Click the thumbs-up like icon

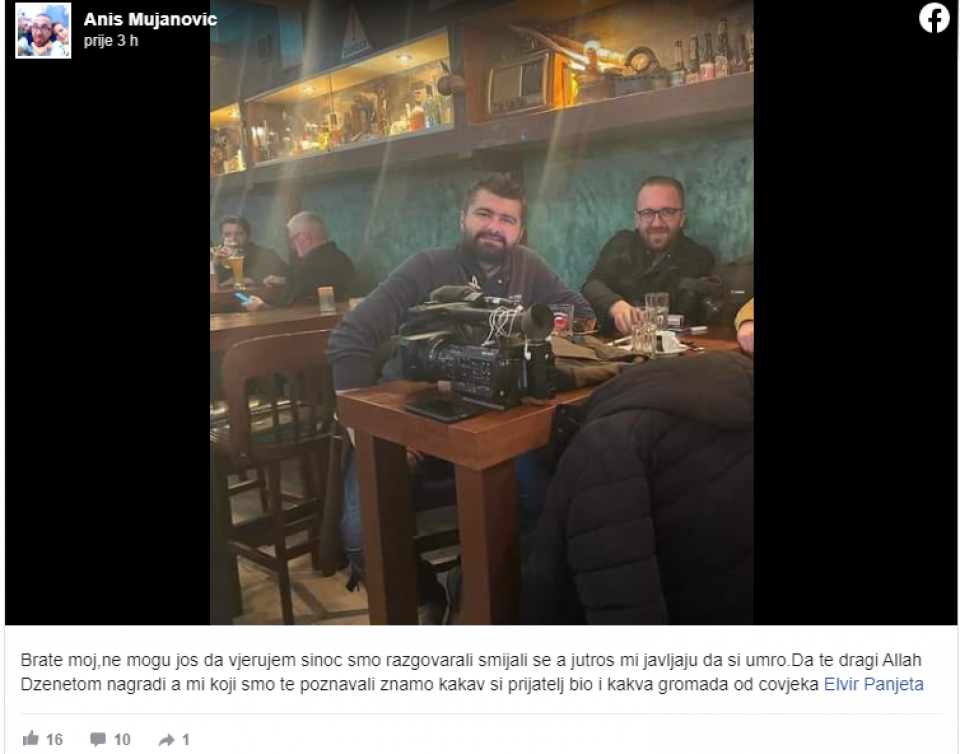pyautogui.click(x=30, y=739)
